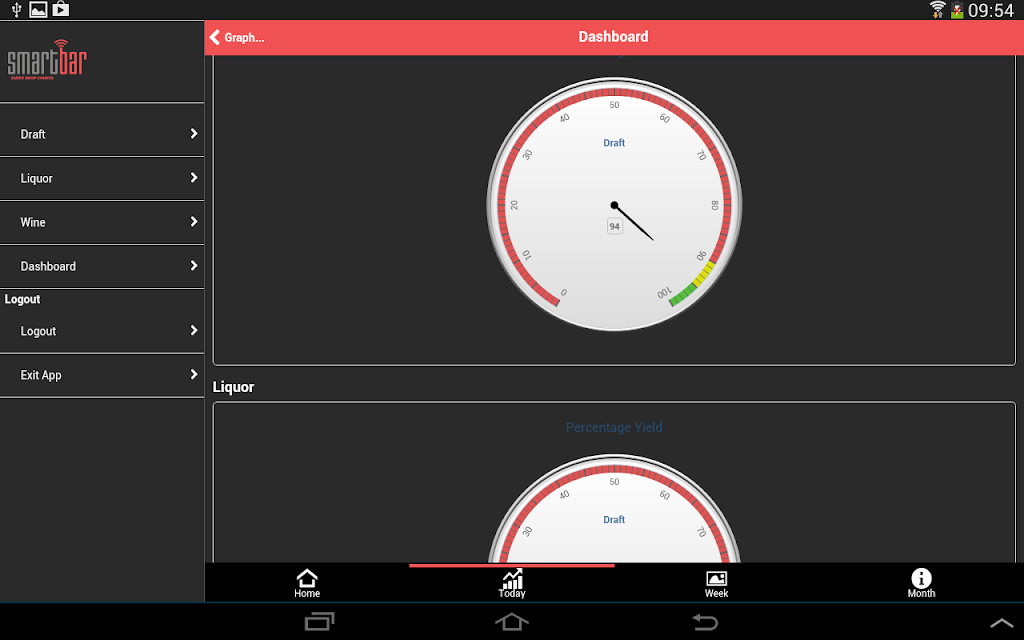Click chevron beside Logout row
Viewport: 1024px width, 640px height.
193,330
